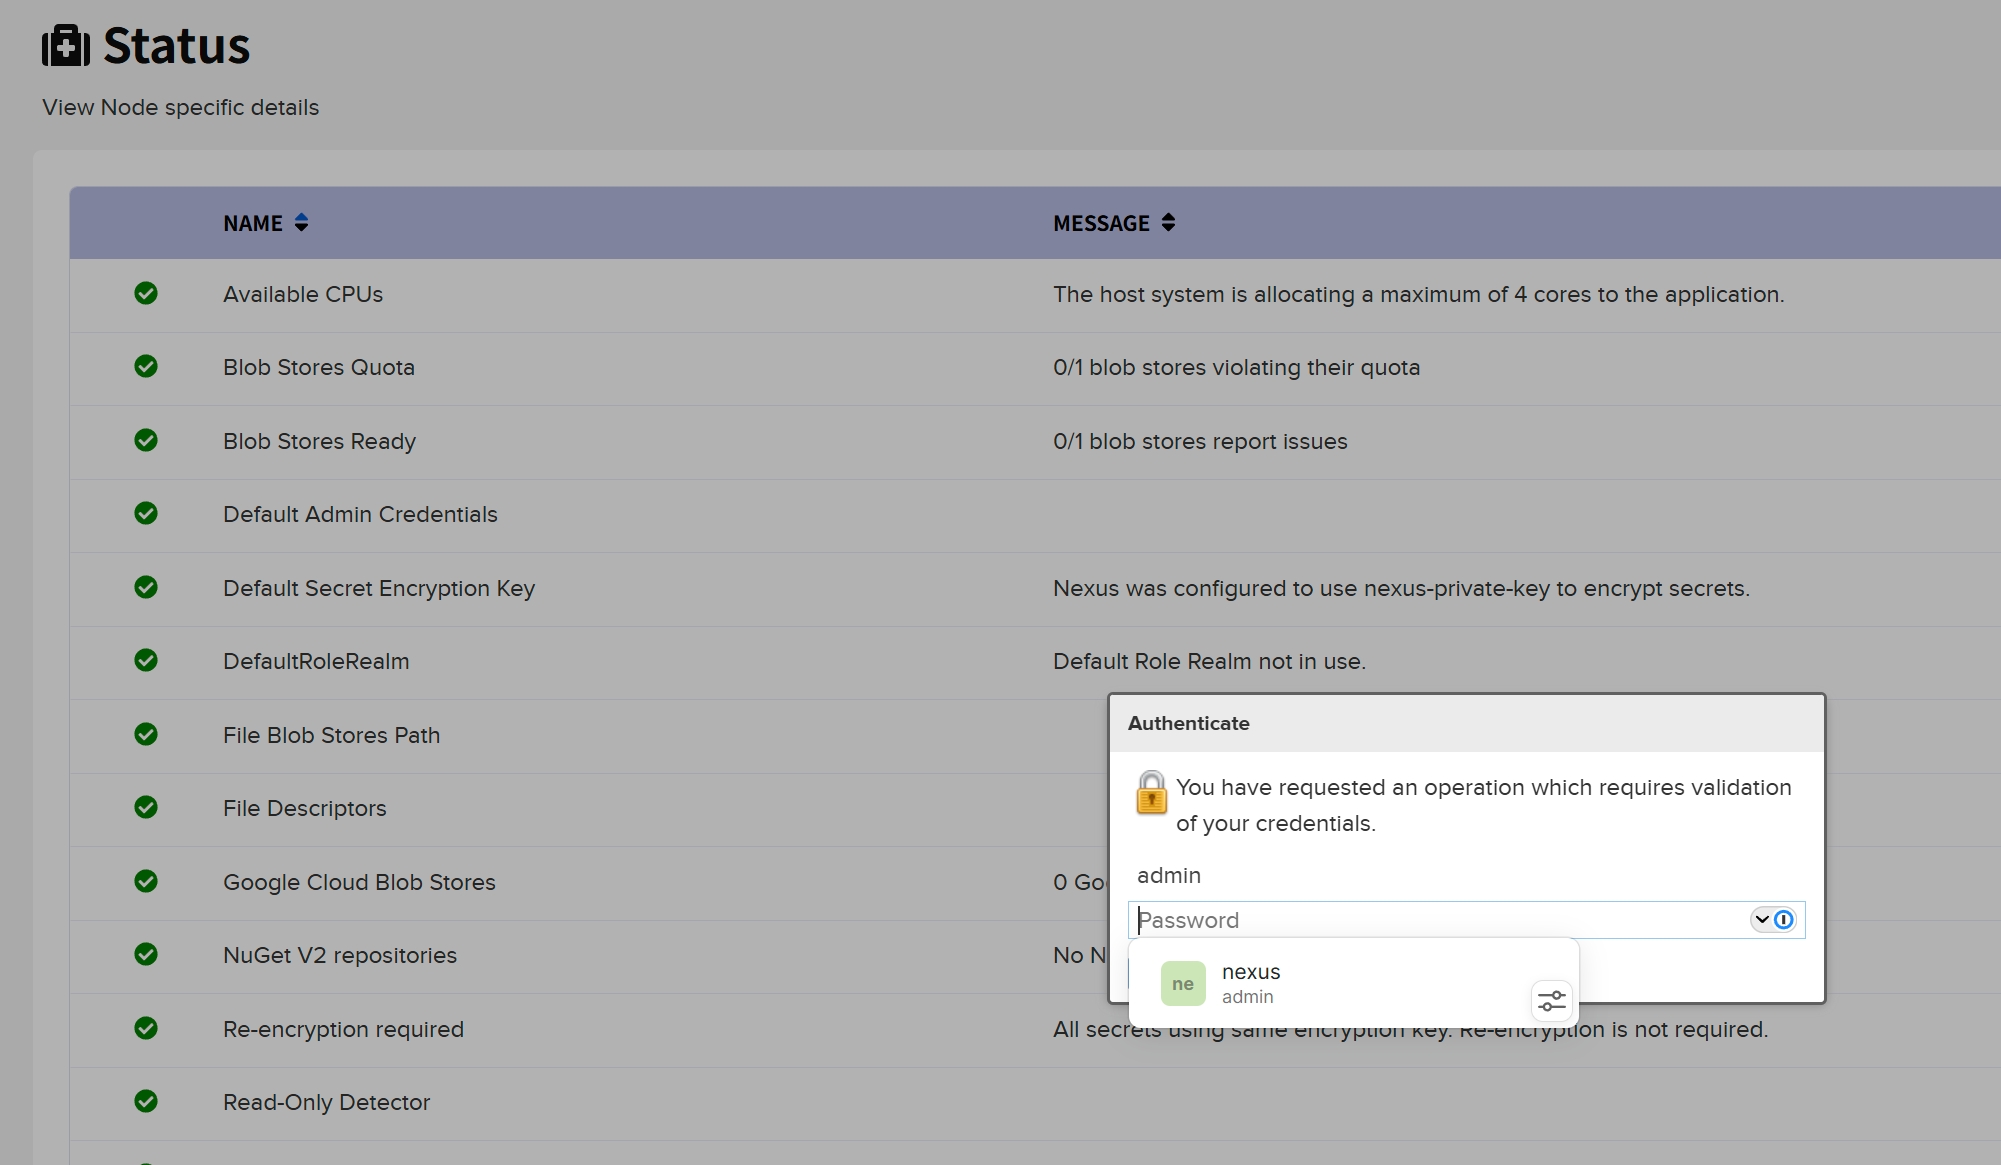
Task: Click the padlock icon in Authenticate dialog
Action: 1151,793
